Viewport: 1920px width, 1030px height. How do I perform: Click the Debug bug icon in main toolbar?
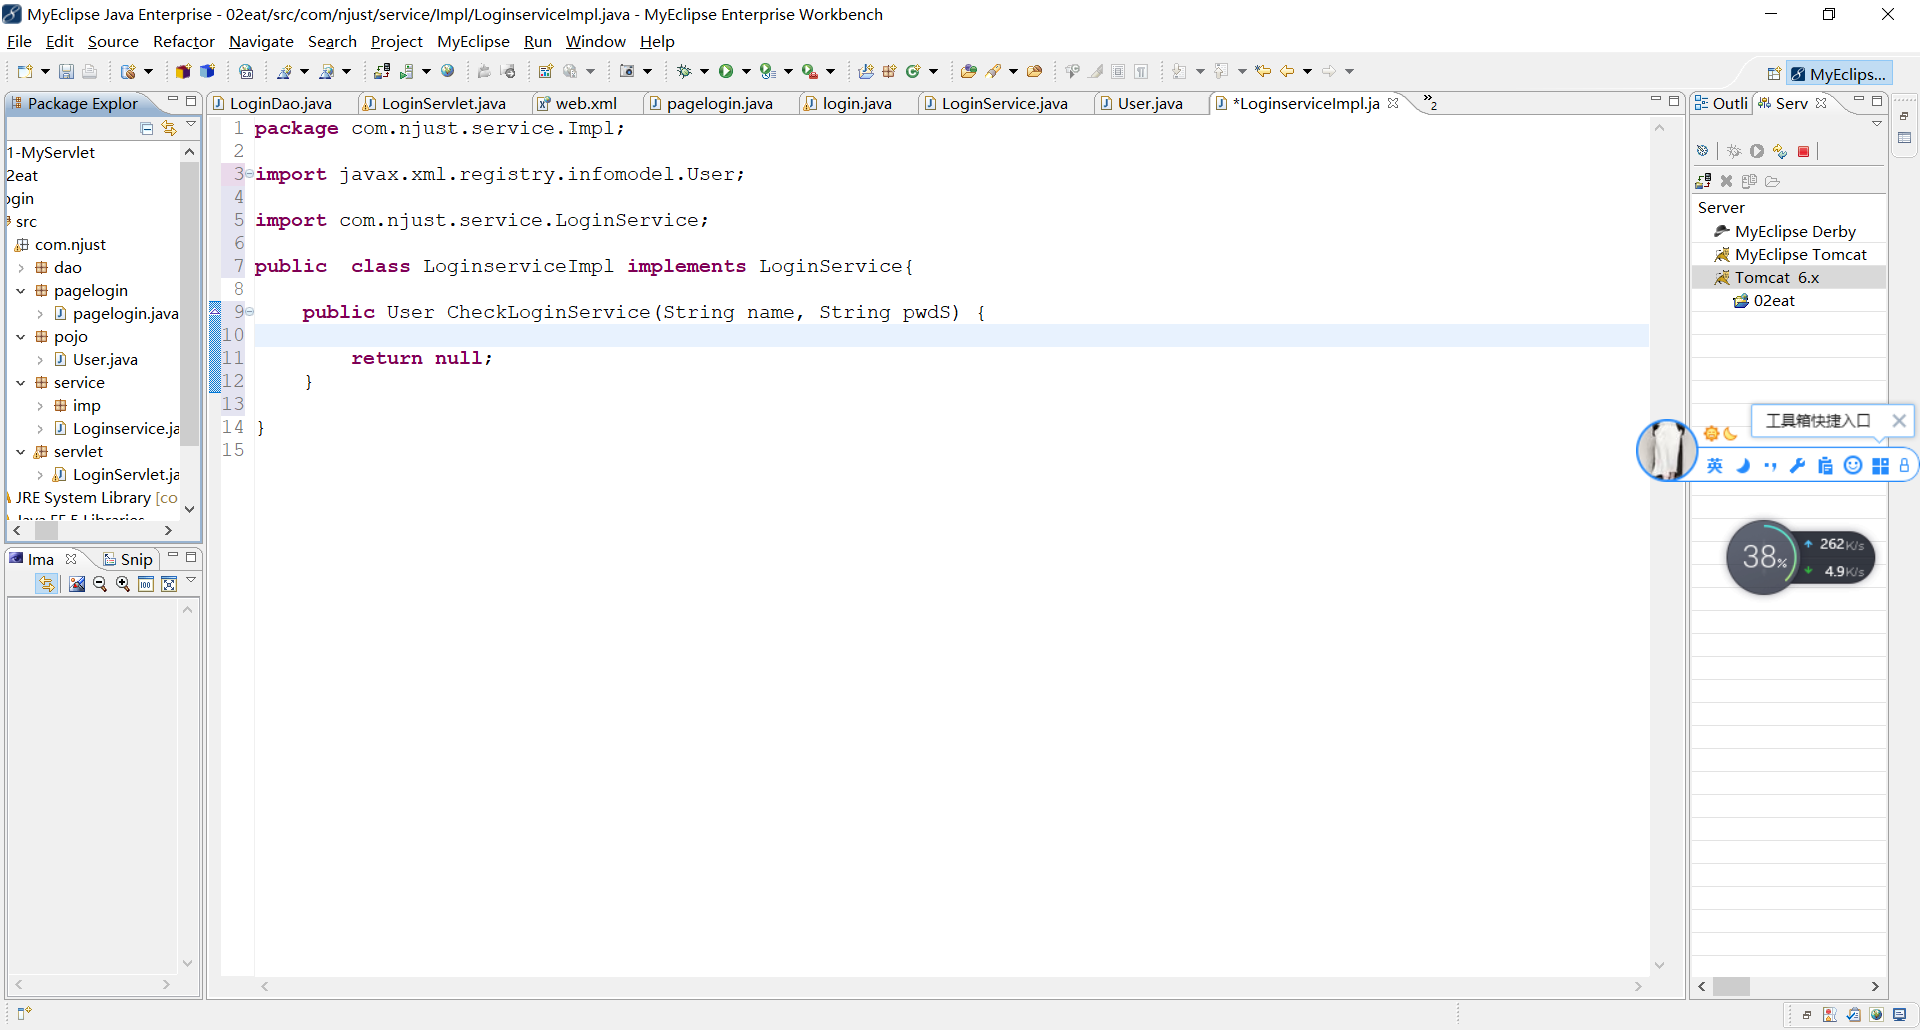click(684, 71)
